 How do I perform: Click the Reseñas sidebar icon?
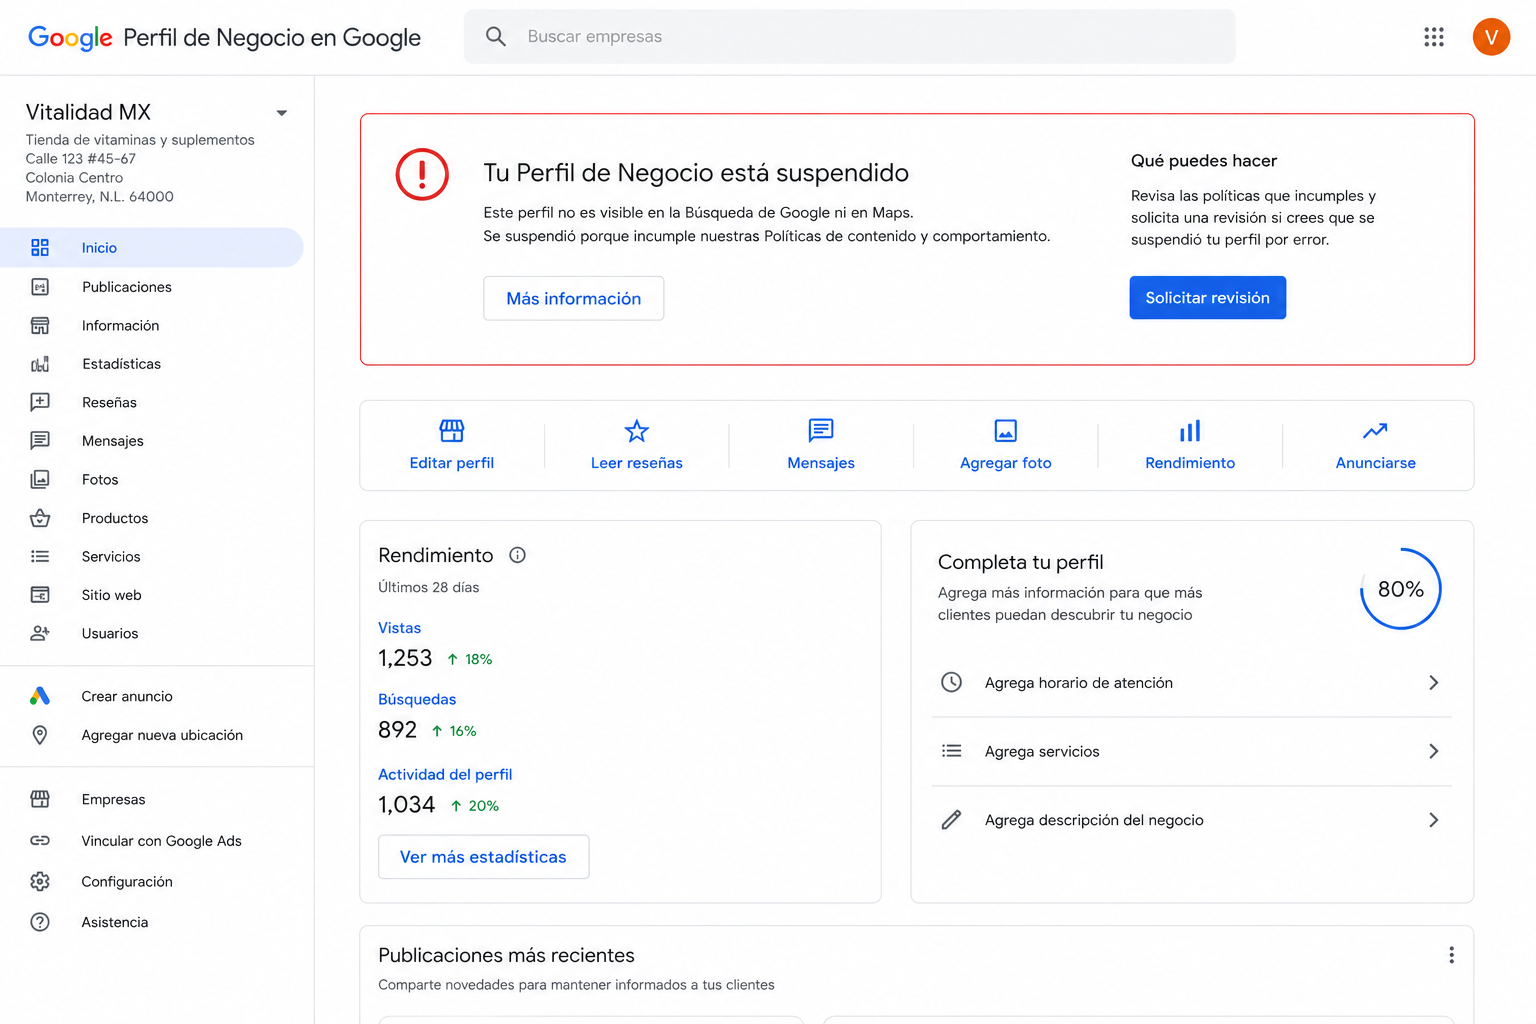point(40,402)
